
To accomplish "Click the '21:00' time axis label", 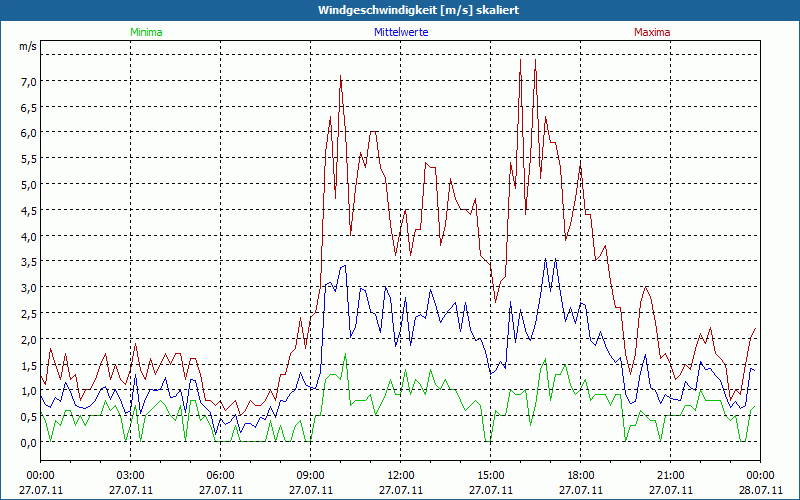I will point(670,476).
